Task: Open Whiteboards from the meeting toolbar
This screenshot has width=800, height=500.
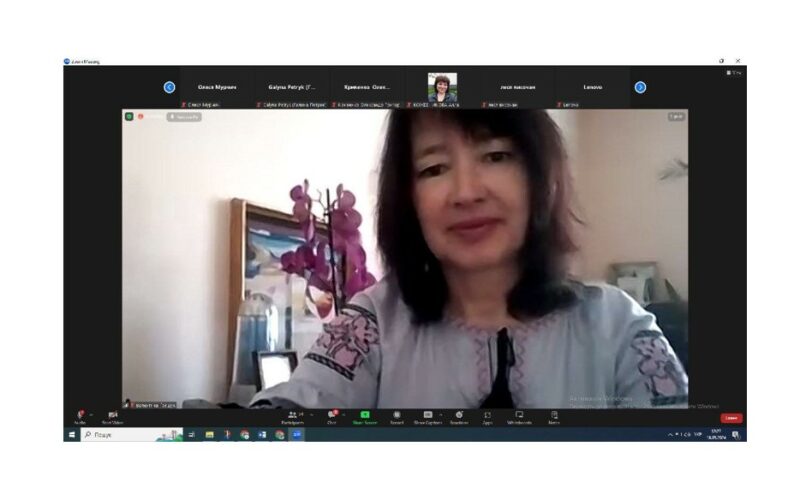Action: (520, 415)
